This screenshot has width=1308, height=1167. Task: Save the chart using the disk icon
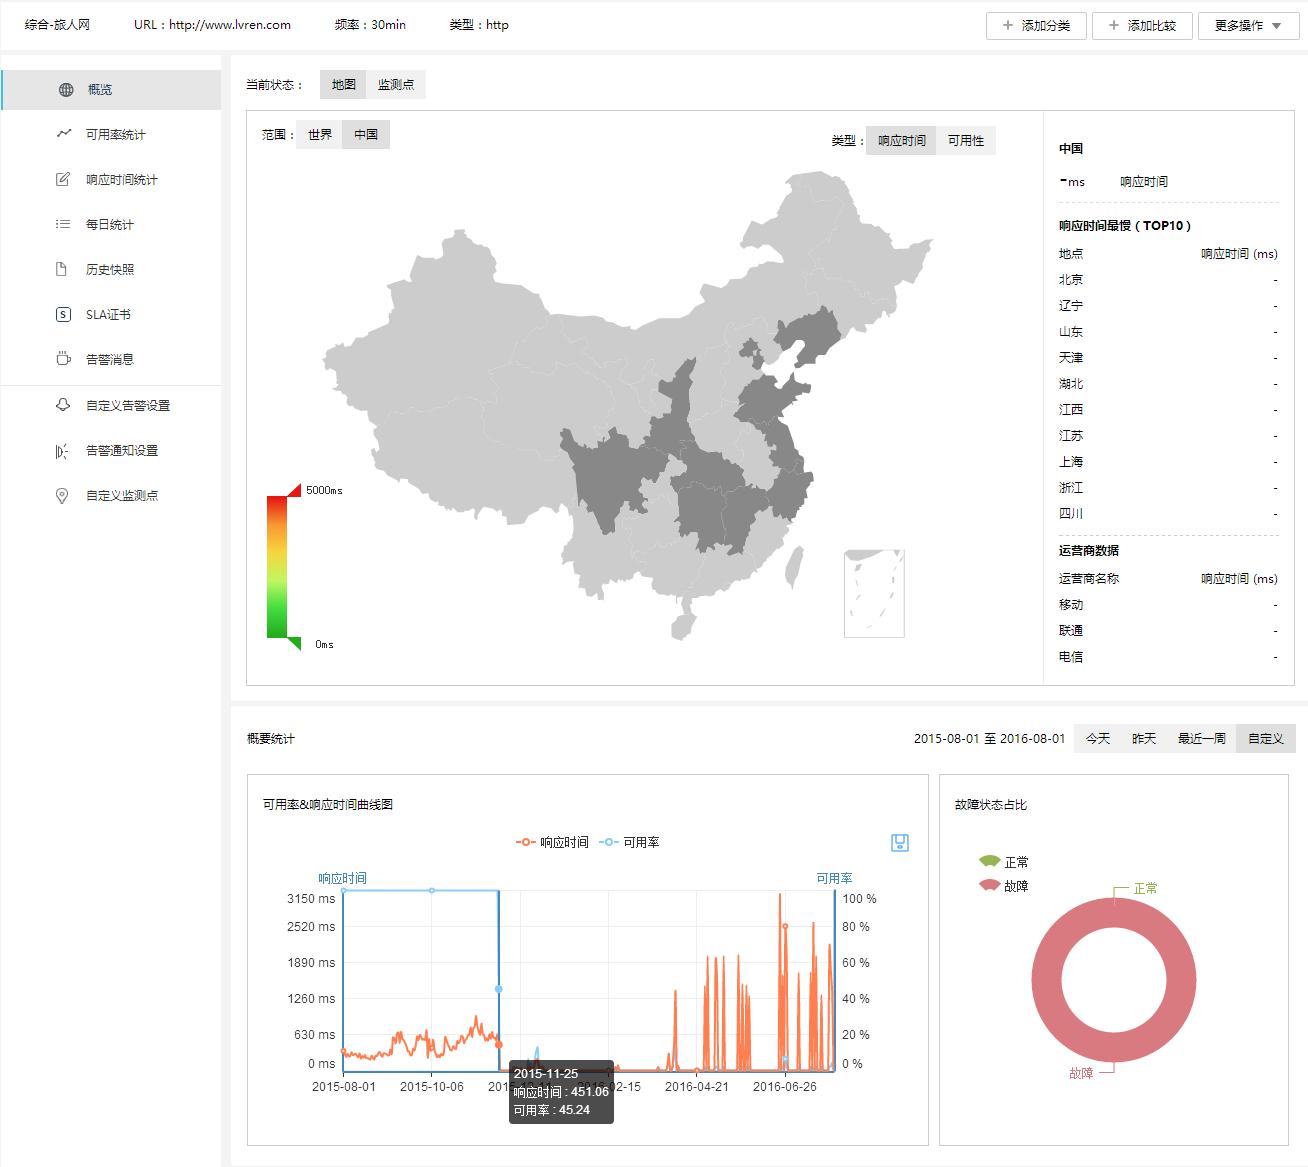pos(899,842)
